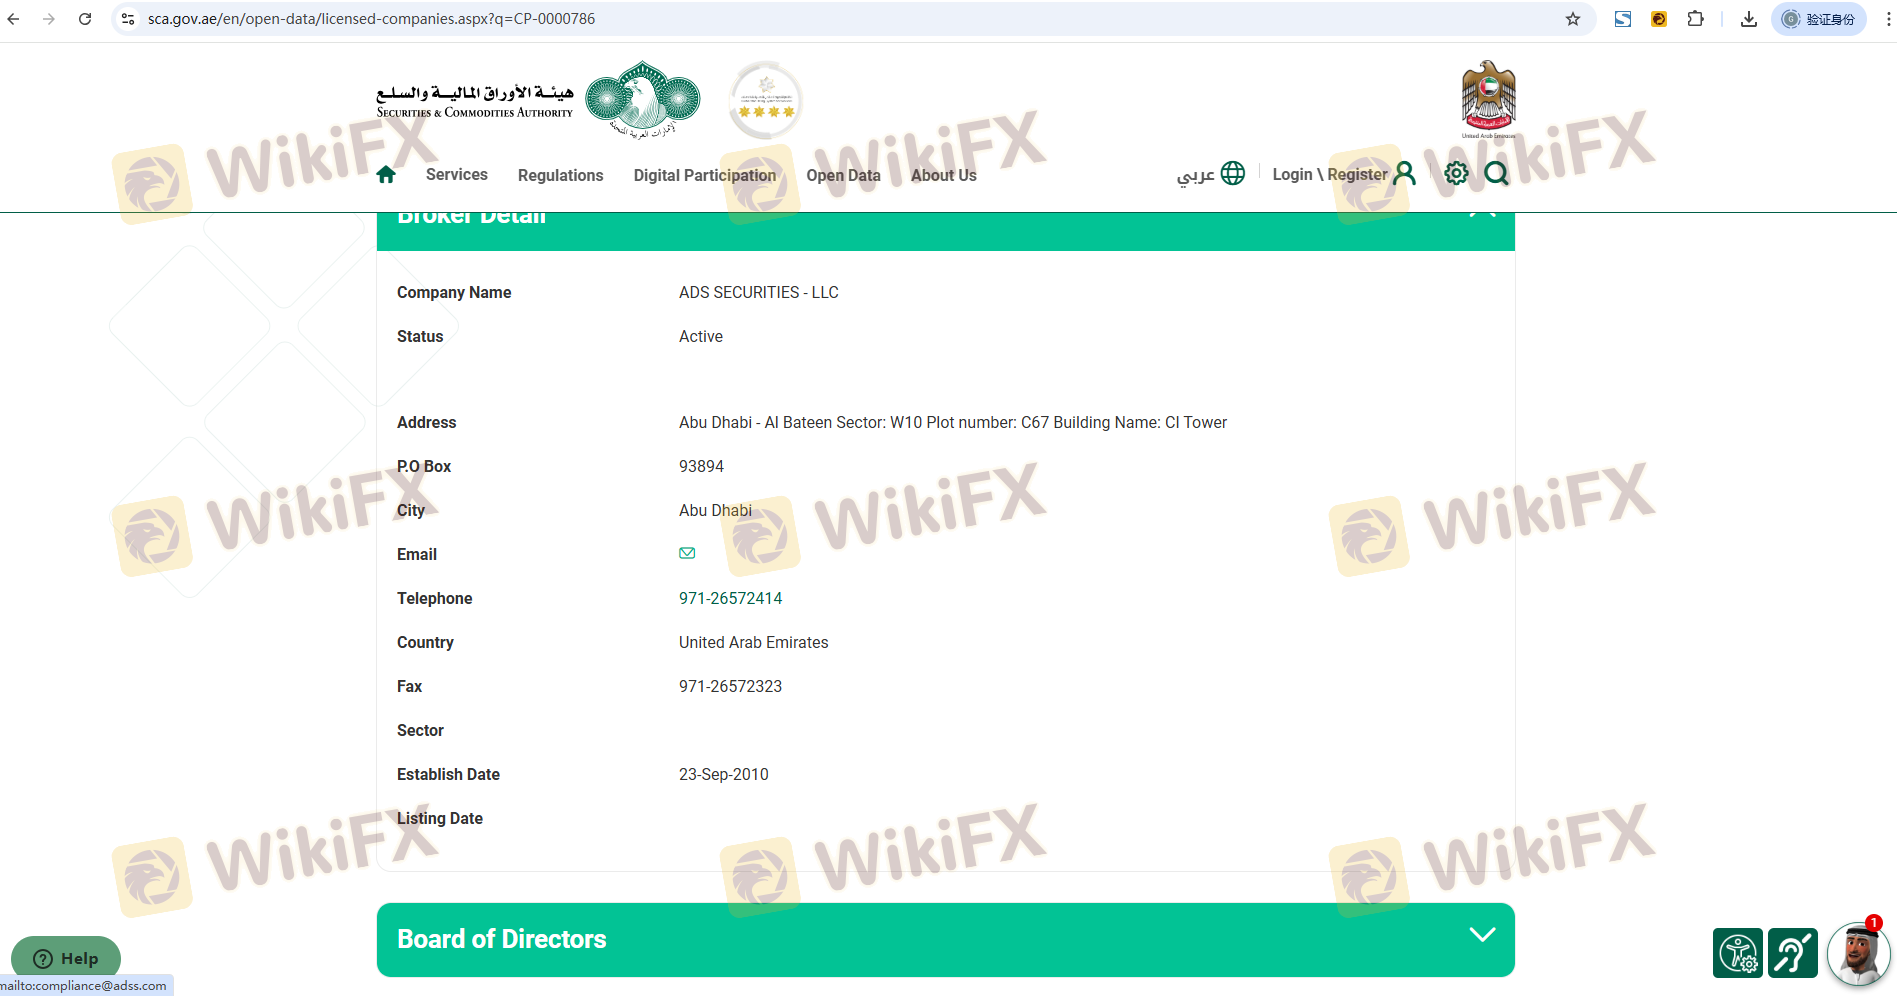The height and width of the screenshot is (996, 1897).
Task: Click the blue extension icon in toolbar
Action: (x=1623, y=19)
